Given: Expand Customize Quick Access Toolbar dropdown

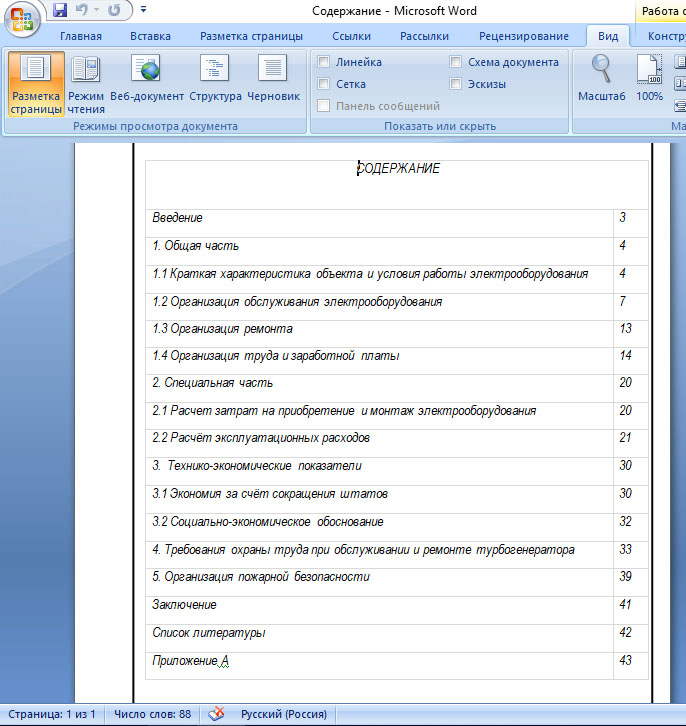Looking at the screenshot, I should [x=143, y=10].
